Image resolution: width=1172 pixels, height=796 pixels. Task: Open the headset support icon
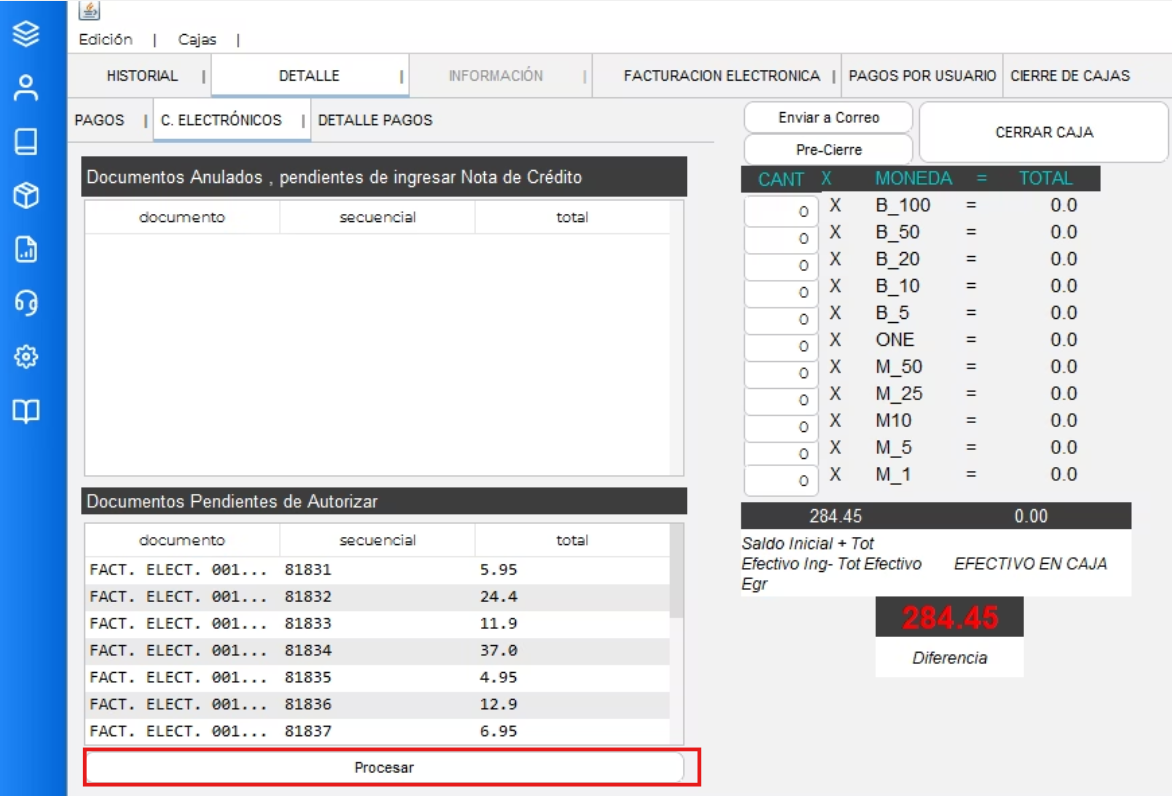click(x=26, y=303)
